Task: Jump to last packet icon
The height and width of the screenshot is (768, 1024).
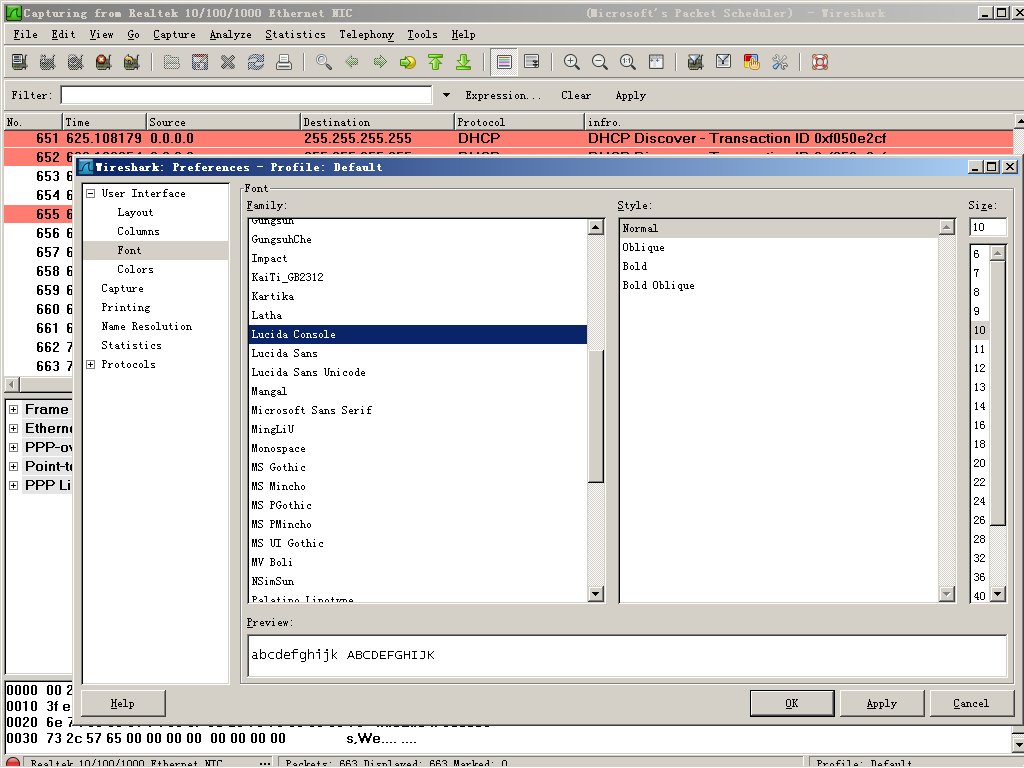Action: (x=464, y=62)
